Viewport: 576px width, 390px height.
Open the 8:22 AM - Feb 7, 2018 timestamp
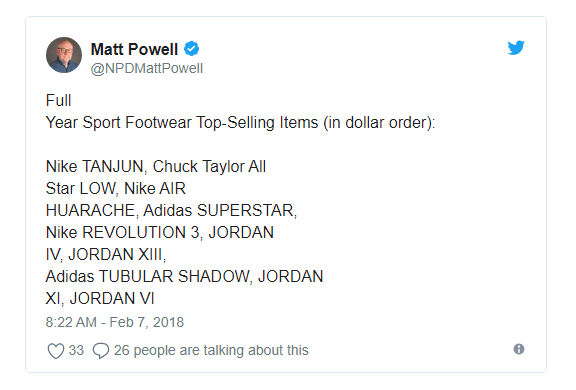coord(115,322)
